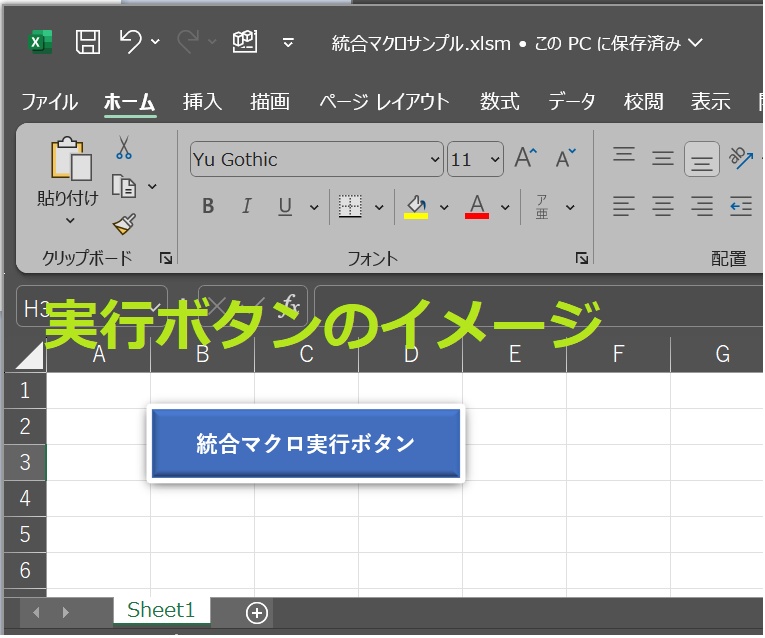Open the クリップボード dialog launcher
Viewport: 765px width, 638px height.
166,258
